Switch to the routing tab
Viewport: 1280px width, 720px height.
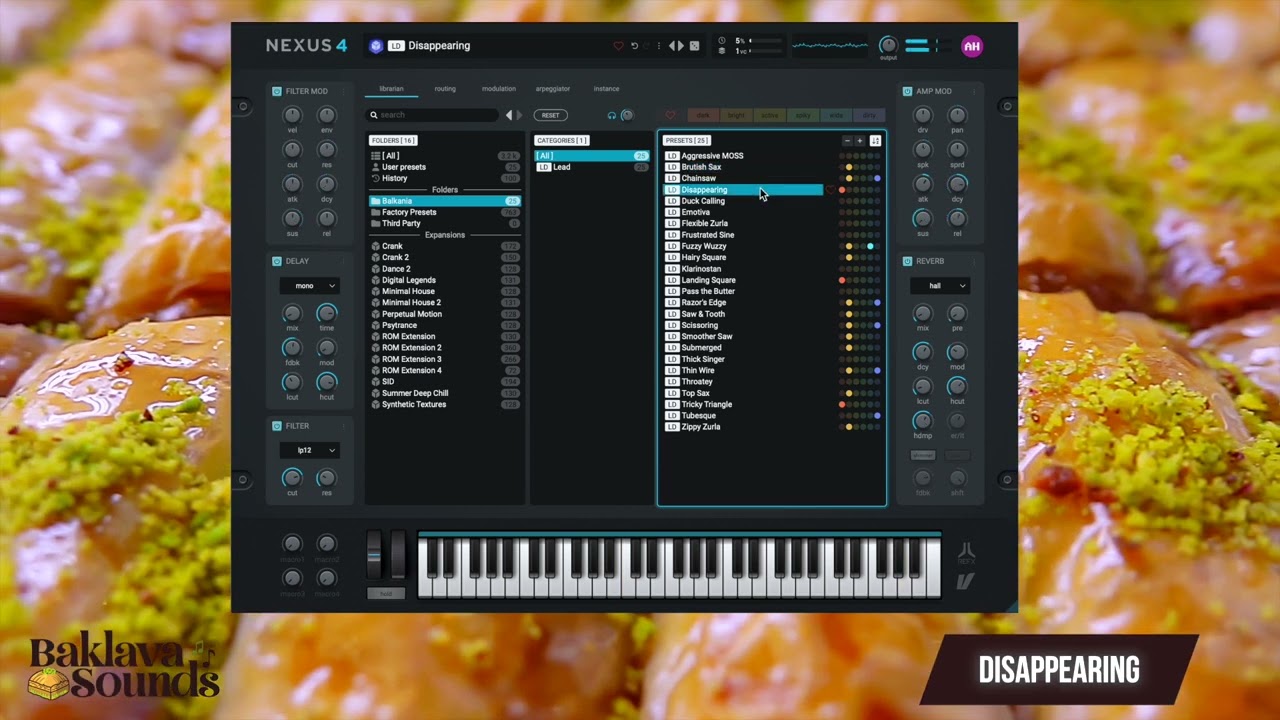coord(445,89)
